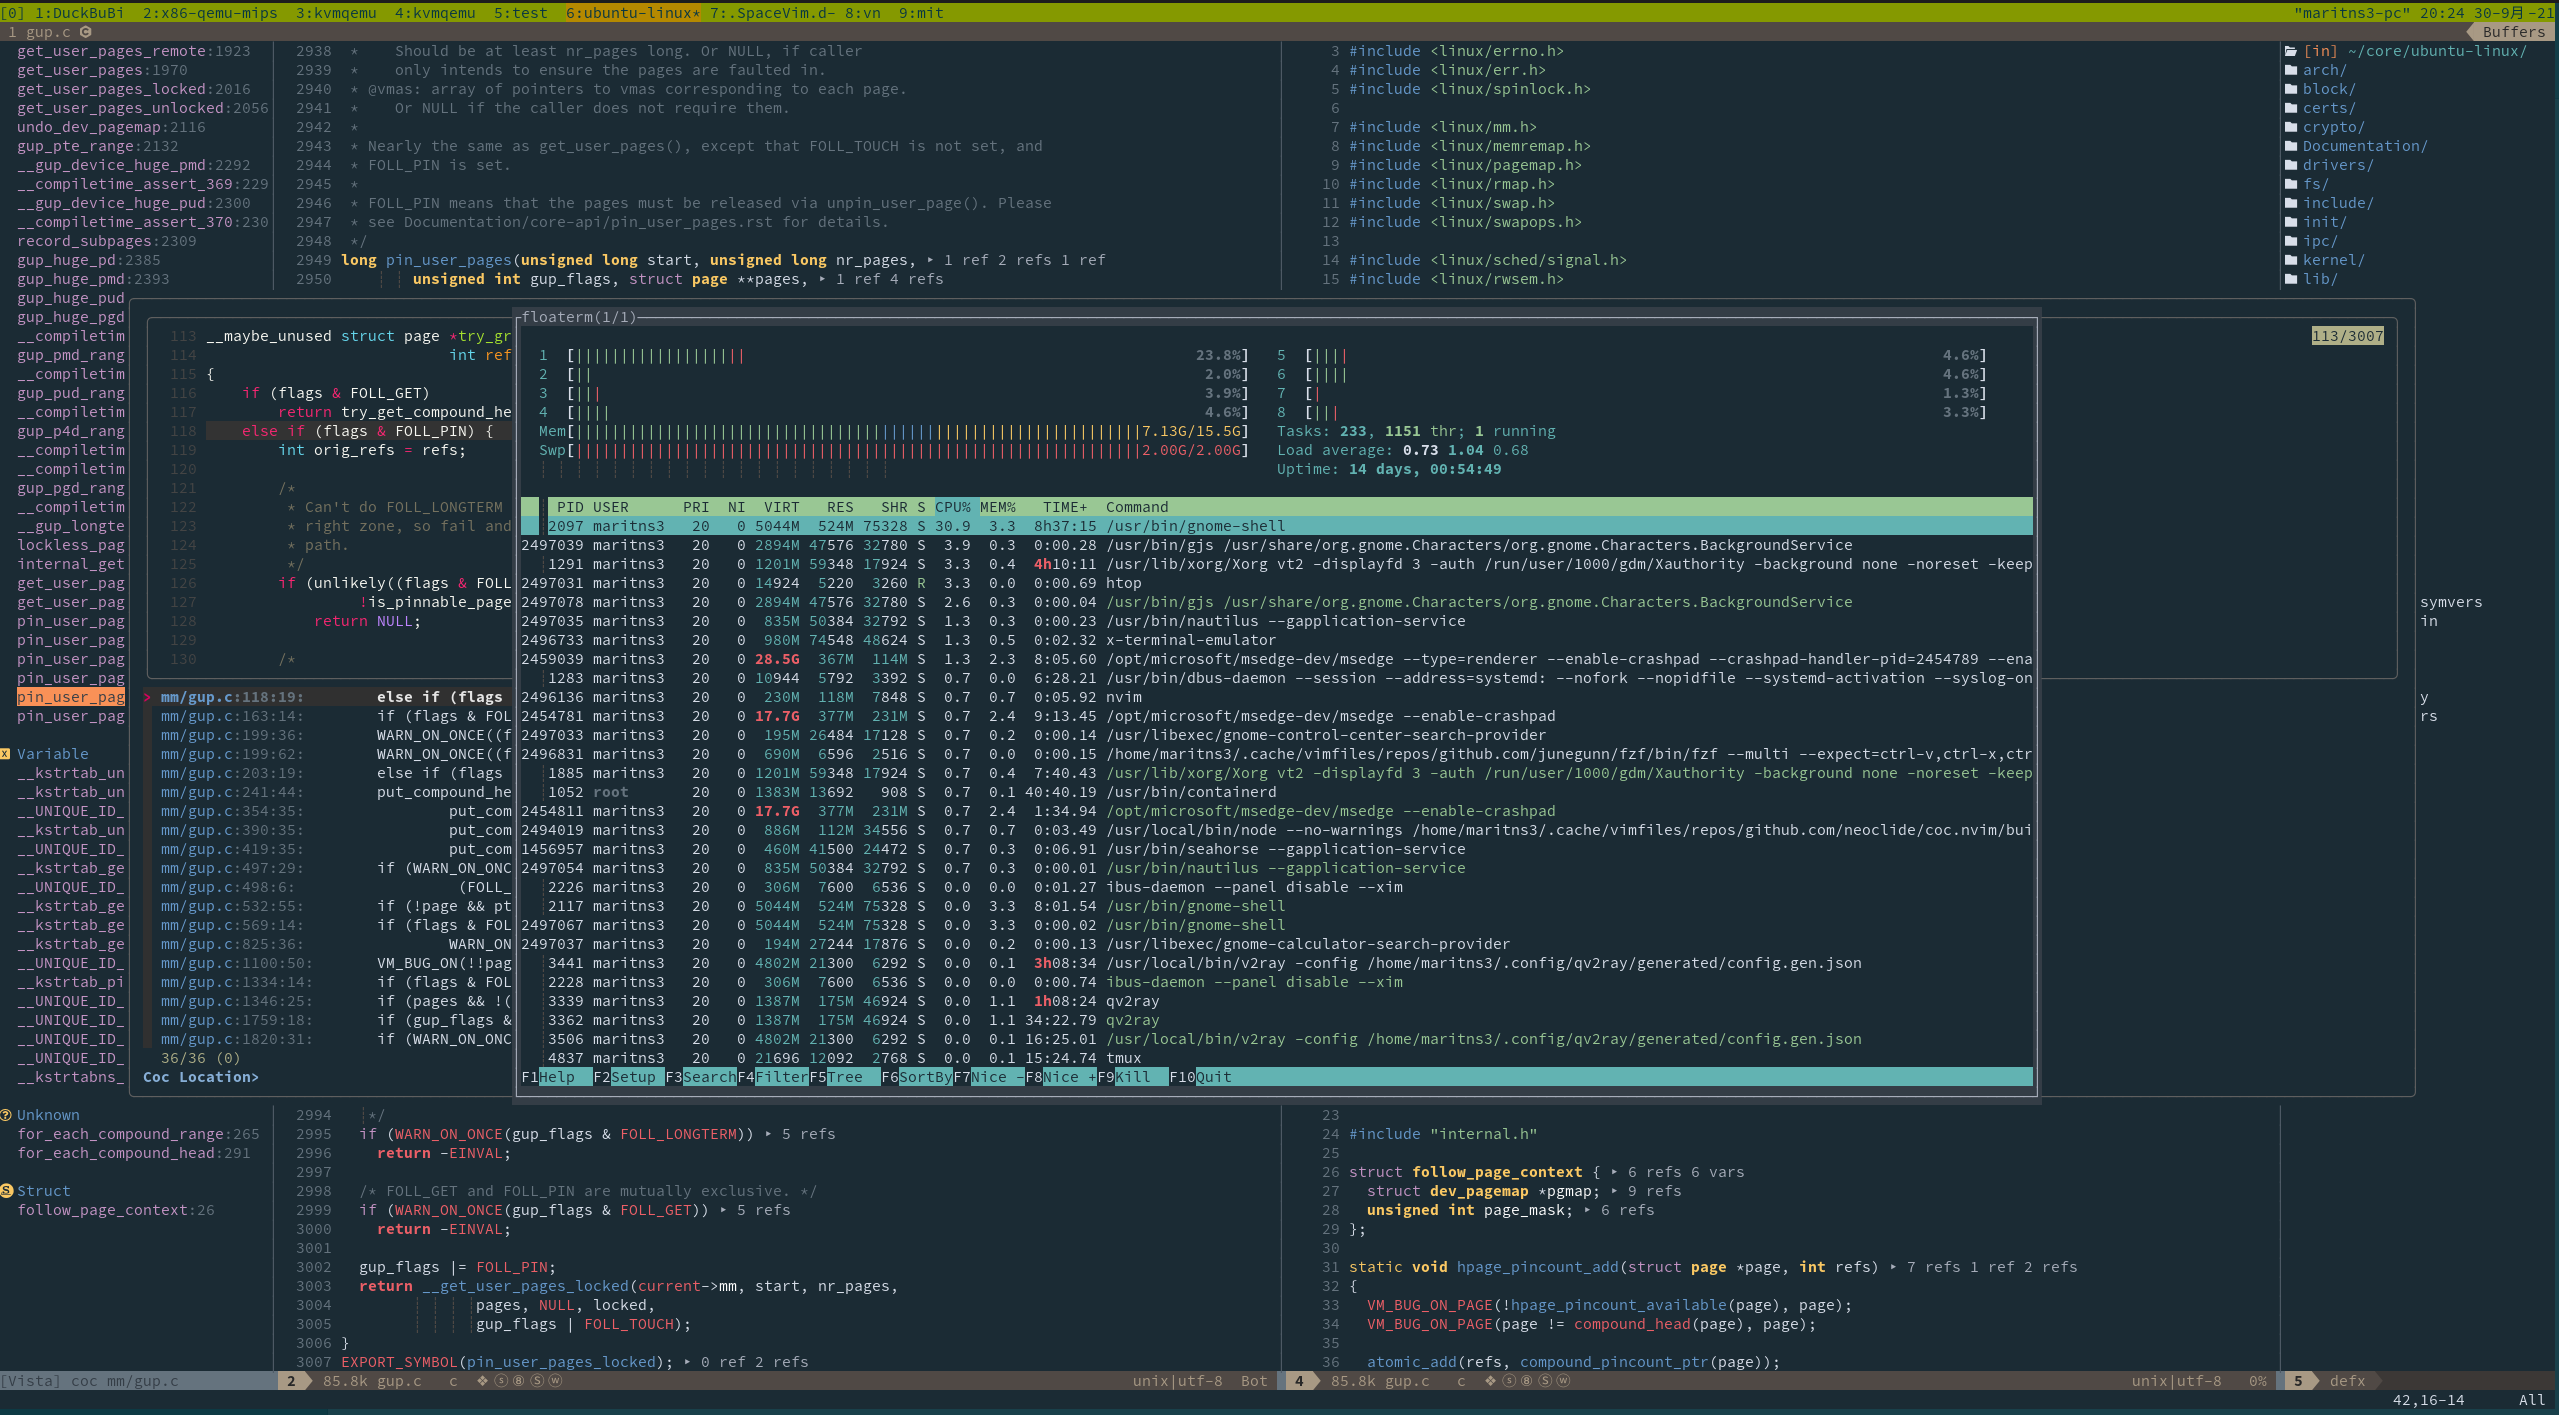Select htop process row PID 2097 gnome-shell
Screen dimensions: 2559x1415
coord(1277,526)
